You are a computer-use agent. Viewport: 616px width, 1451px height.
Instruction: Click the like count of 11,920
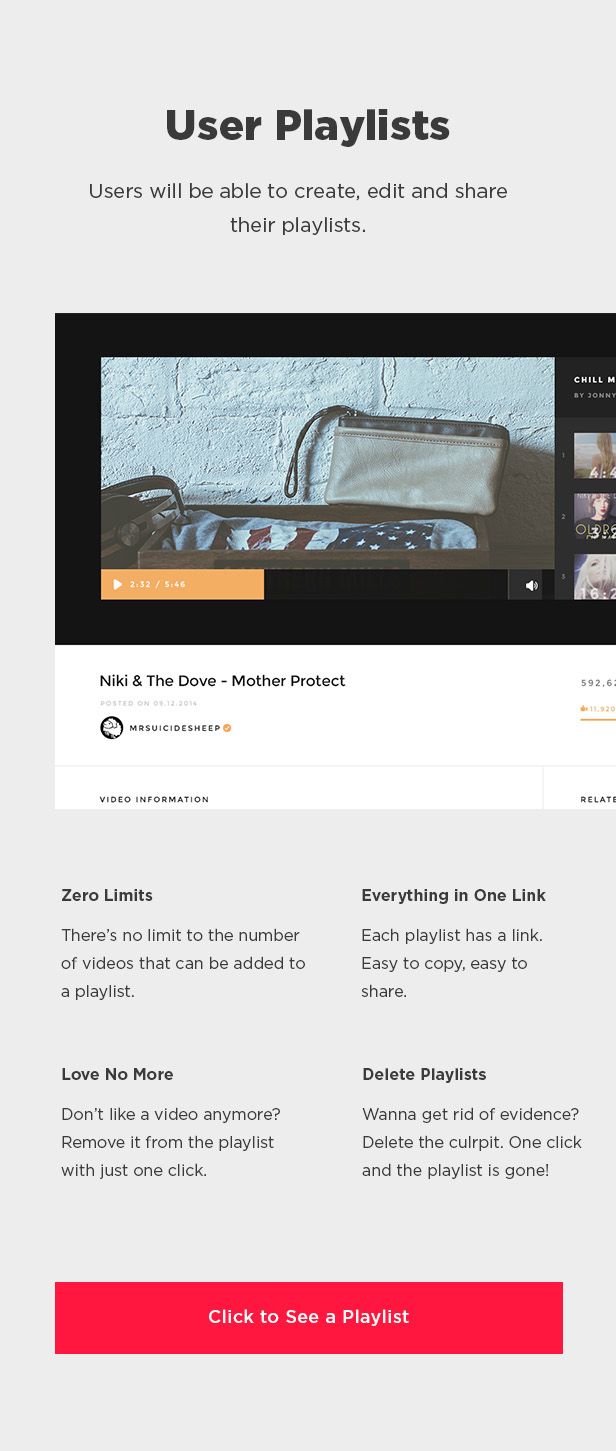598,707
